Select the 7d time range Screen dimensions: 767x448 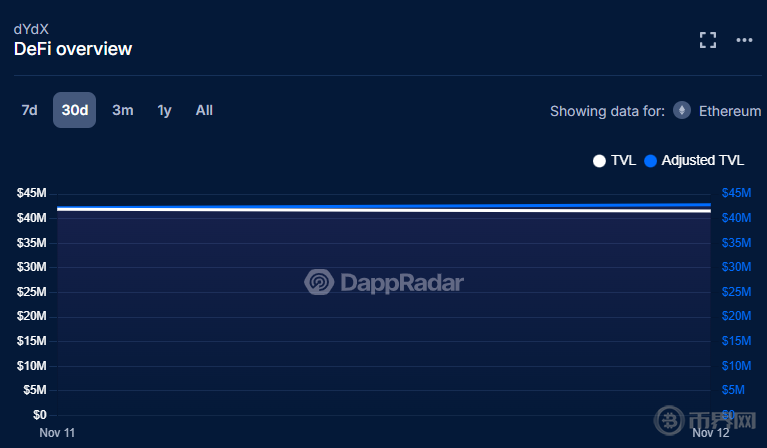[30, 110]
